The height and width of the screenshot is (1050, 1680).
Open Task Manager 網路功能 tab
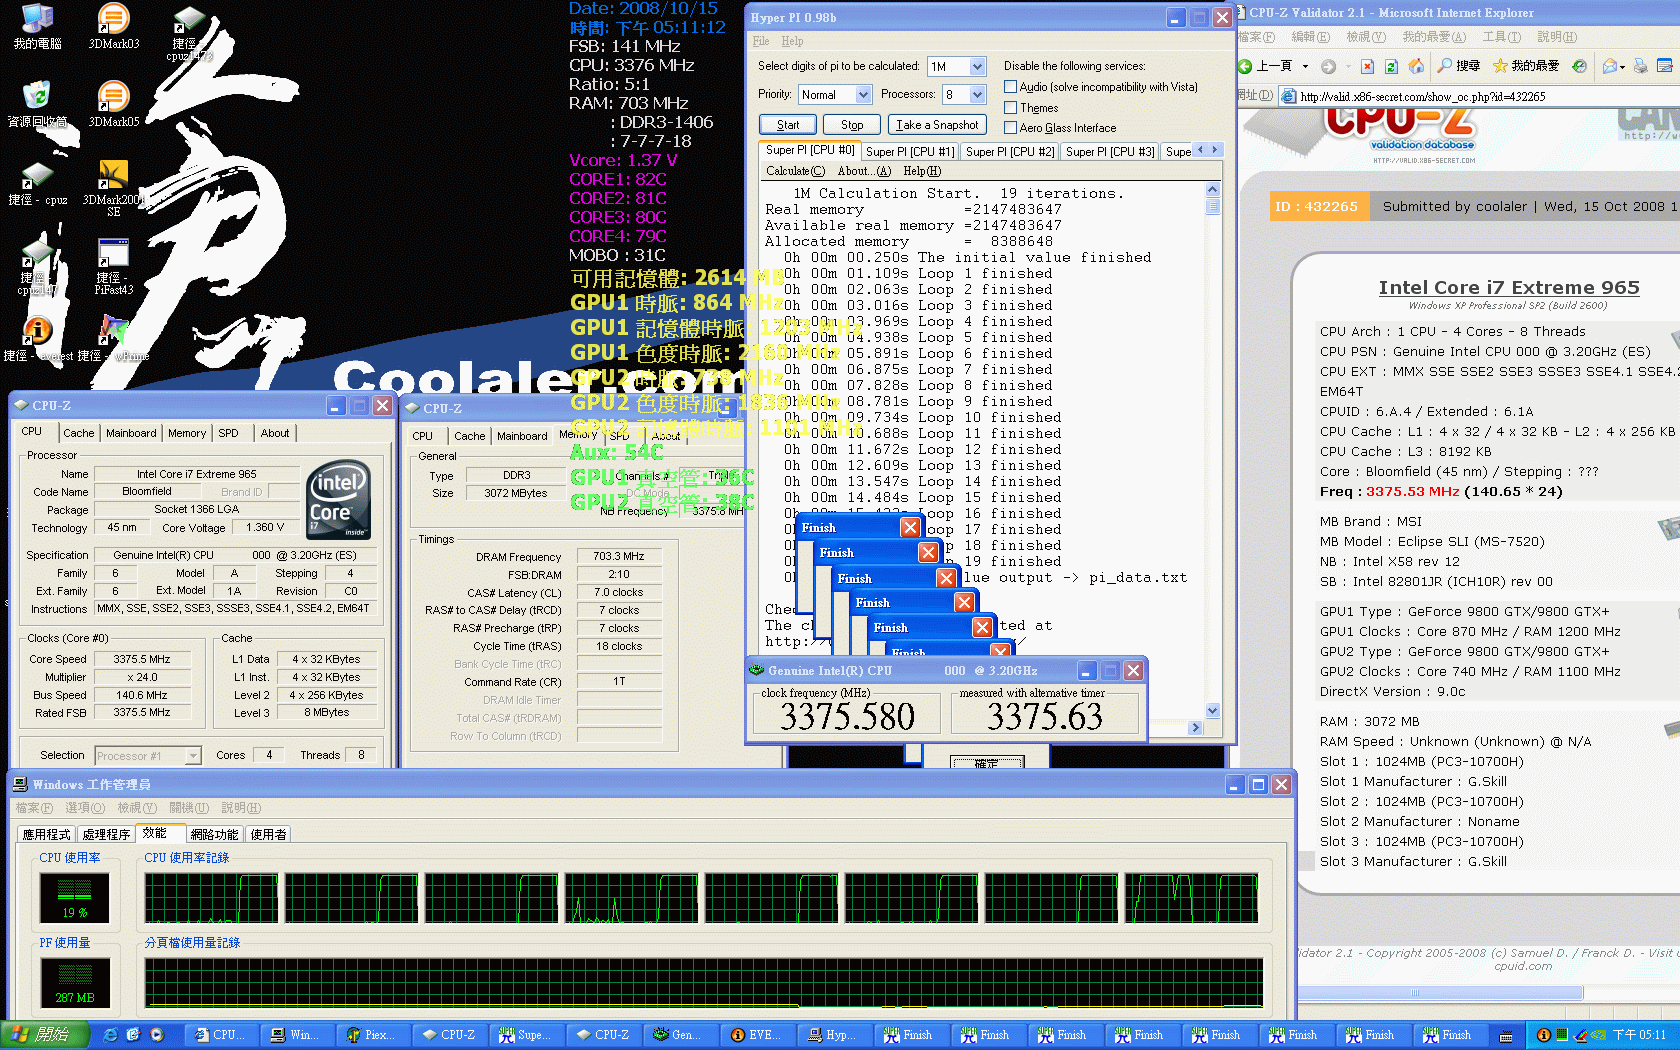tap(214, 834)
